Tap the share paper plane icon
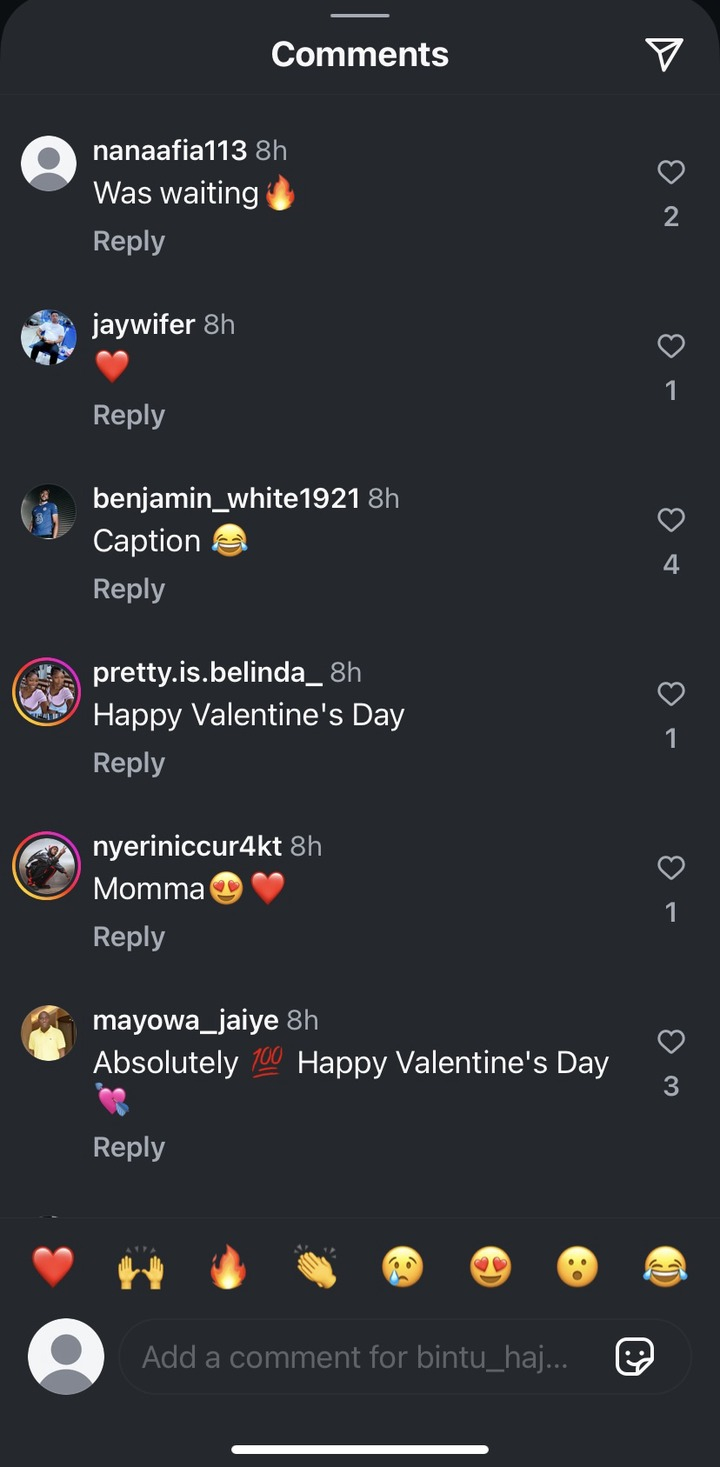 click(x=664, y=55)
